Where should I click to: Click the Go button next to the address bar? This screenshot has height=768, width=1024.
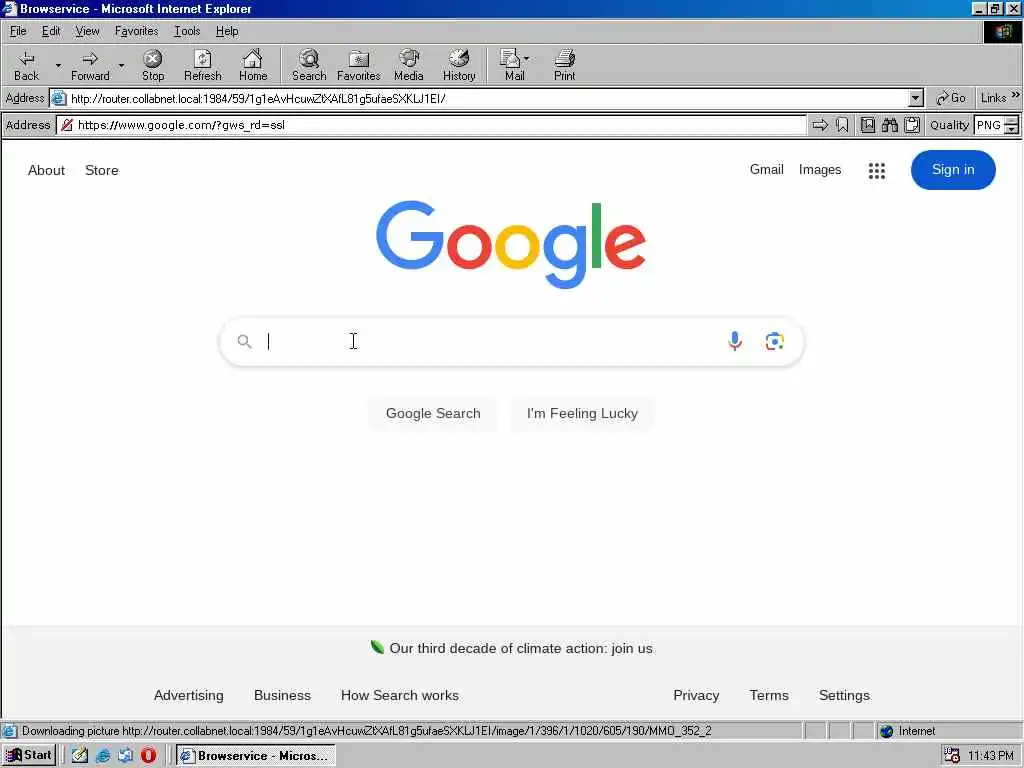(951, 98)
